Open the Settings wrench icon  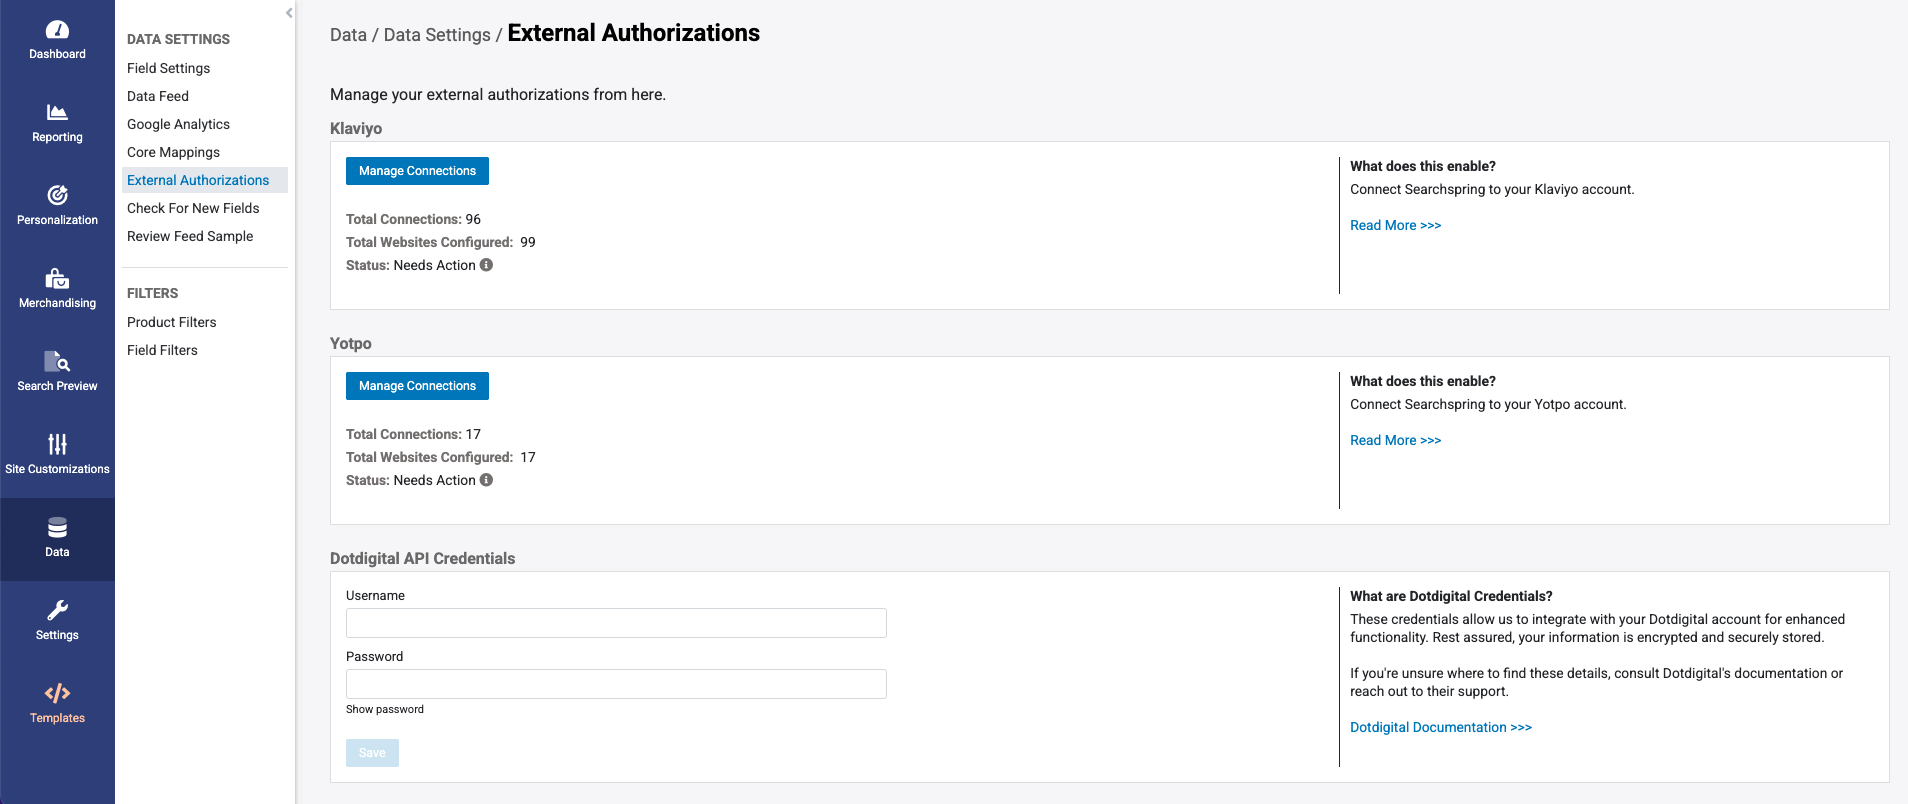(57, 610)
